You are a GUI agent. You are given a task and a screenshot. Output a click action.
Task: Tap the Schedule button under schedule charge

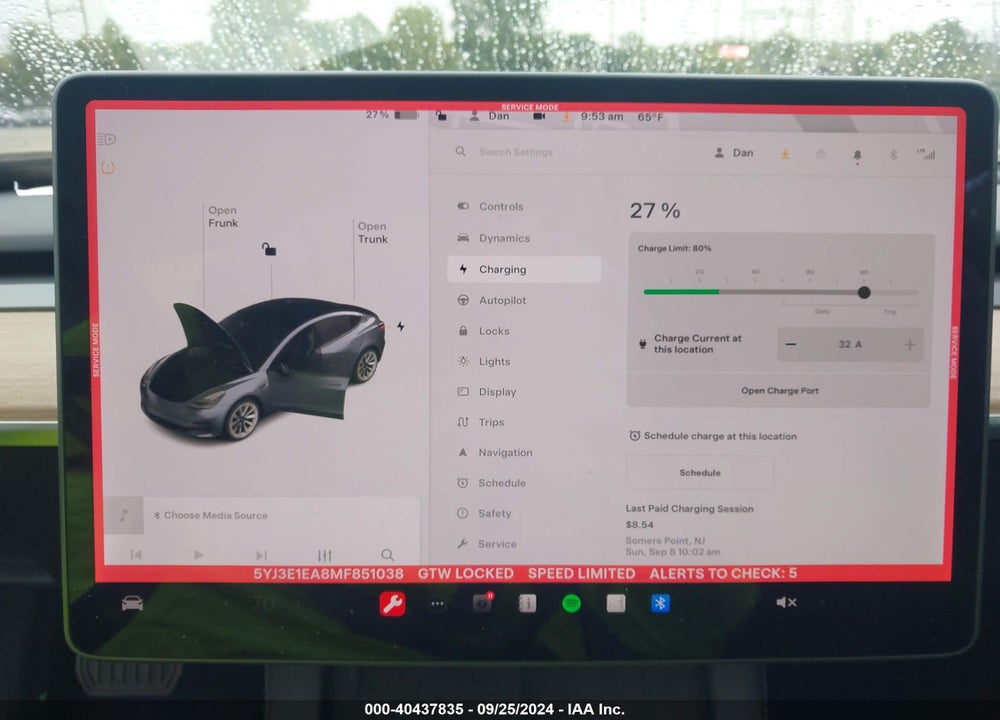coord(700,473)
